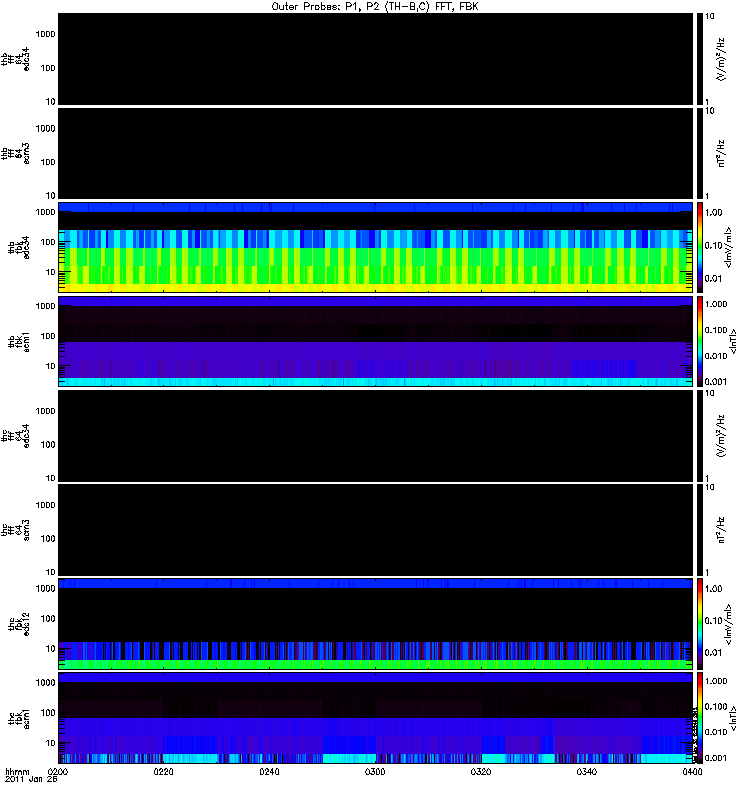The width and height of the screenshot is (750, 800).
Task: Select the thc fff 64 scm3 panel
Action: point(376,530)
